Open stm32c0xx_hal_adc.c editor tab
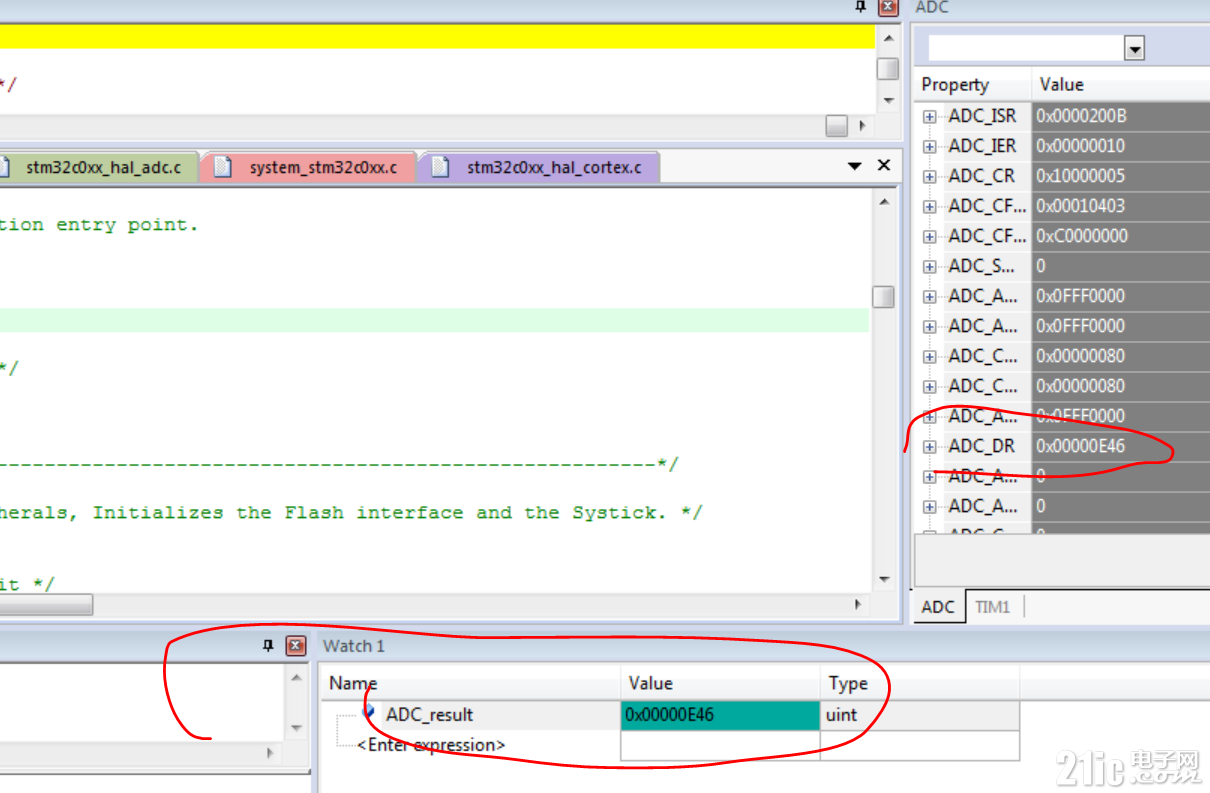Screen dimensions: 1210x793 coord(103,167)
